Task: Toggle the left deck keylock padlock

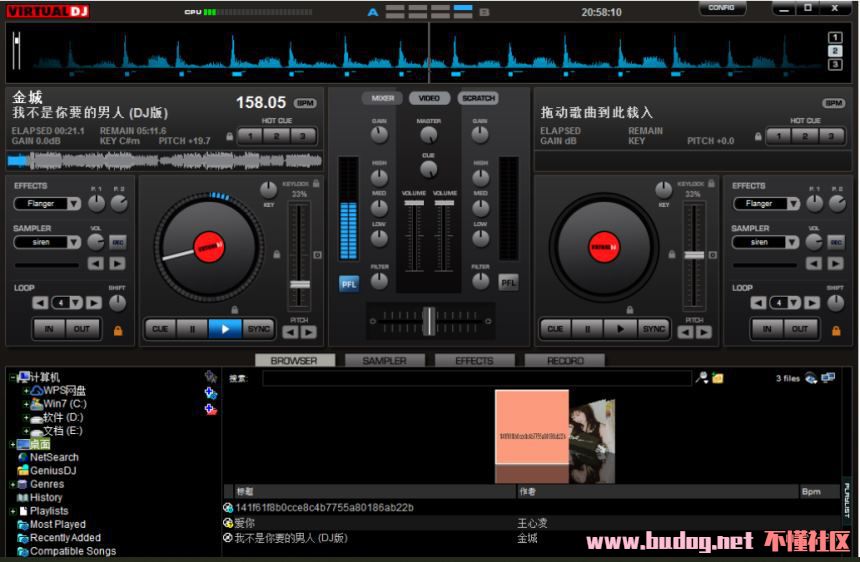Action: (317, 183)
